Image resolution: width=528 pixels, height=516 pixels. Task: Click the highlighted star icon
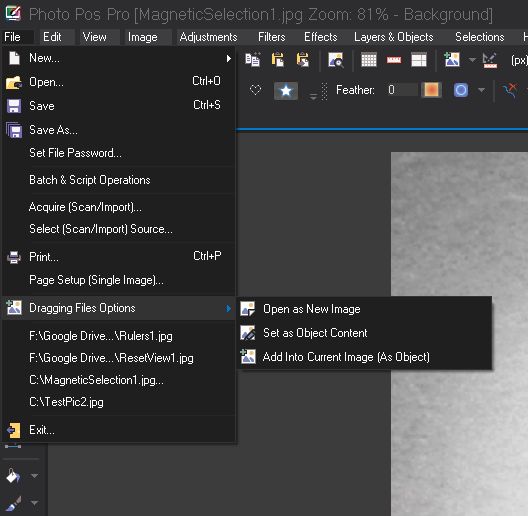pos(286,91)
